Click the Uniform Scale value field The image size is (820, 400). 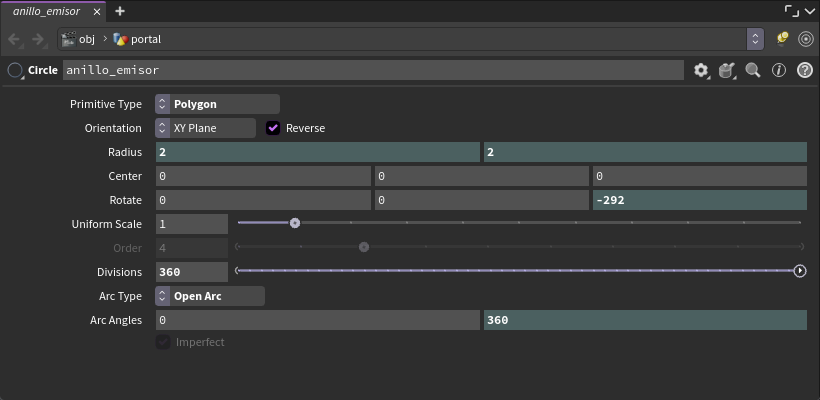192,224
